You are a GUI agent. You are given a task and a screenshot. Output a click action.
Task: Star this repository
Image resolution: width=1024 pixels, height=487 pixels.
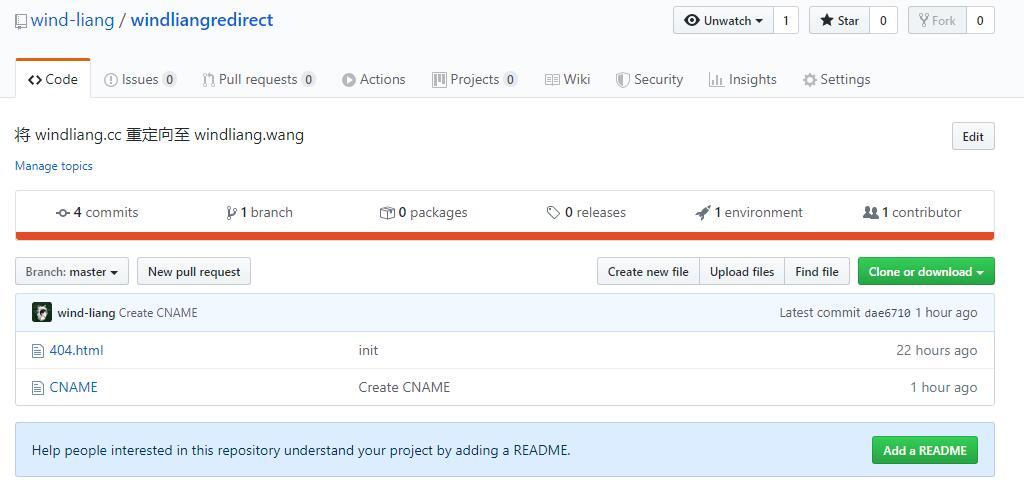pos(839,21)
